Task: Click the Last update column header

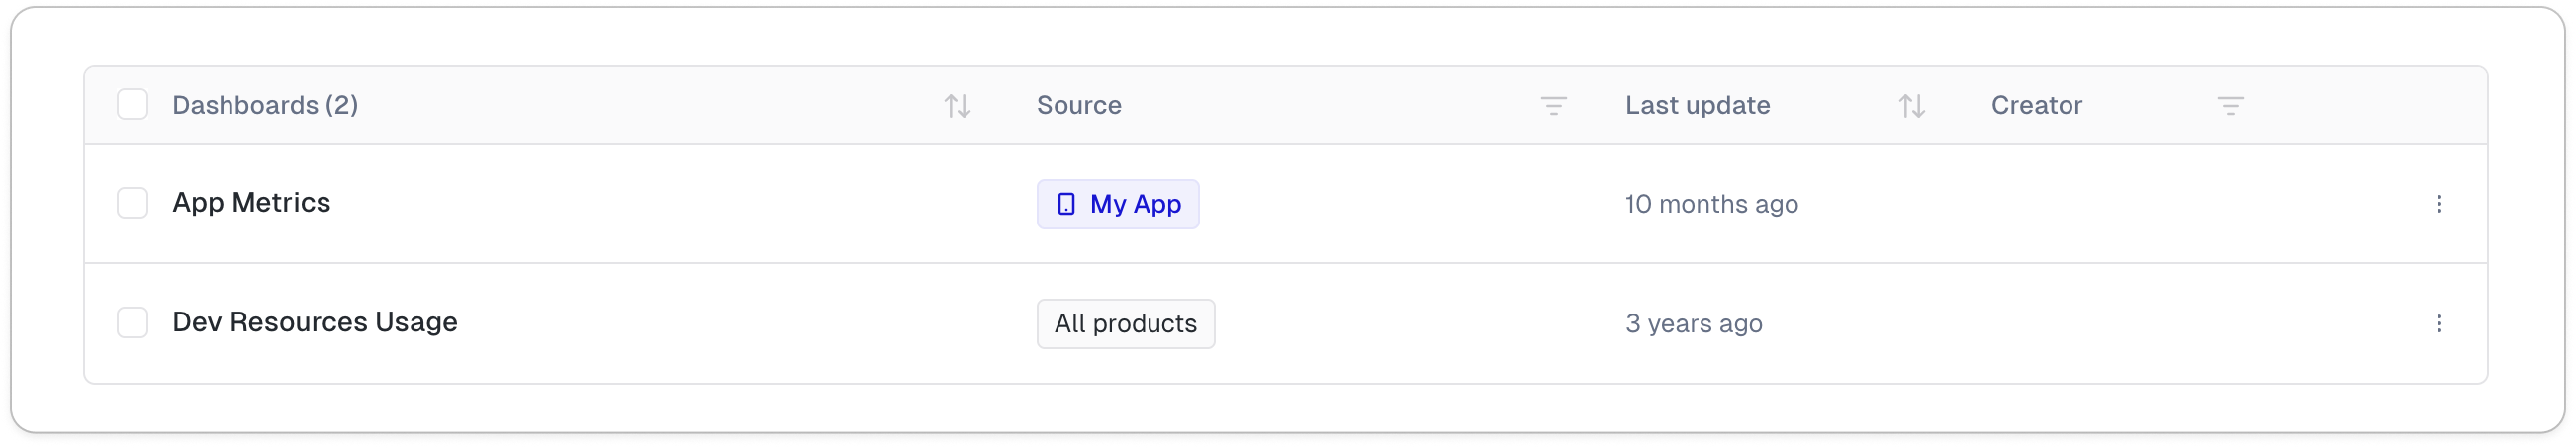Action: pyautogui.click(x=1697, y=105)
